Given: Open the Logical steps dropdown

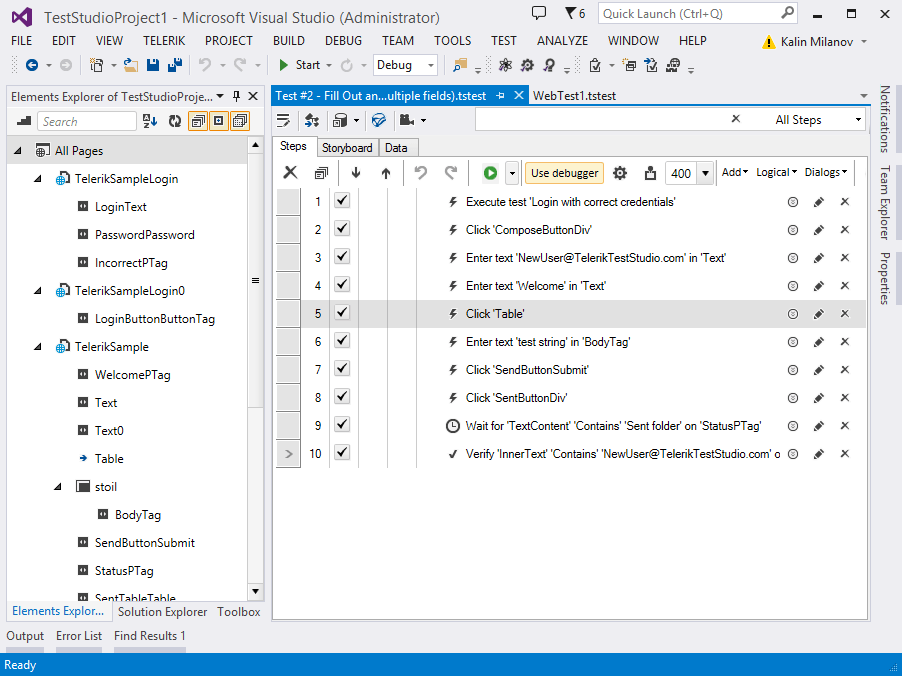Looking at the screenshot, I should pos(776,172).
